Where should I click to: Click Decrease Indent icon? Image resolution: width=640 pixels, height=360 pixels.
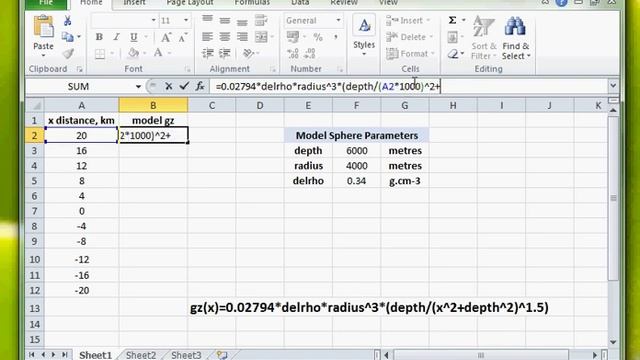click(207, 53)
